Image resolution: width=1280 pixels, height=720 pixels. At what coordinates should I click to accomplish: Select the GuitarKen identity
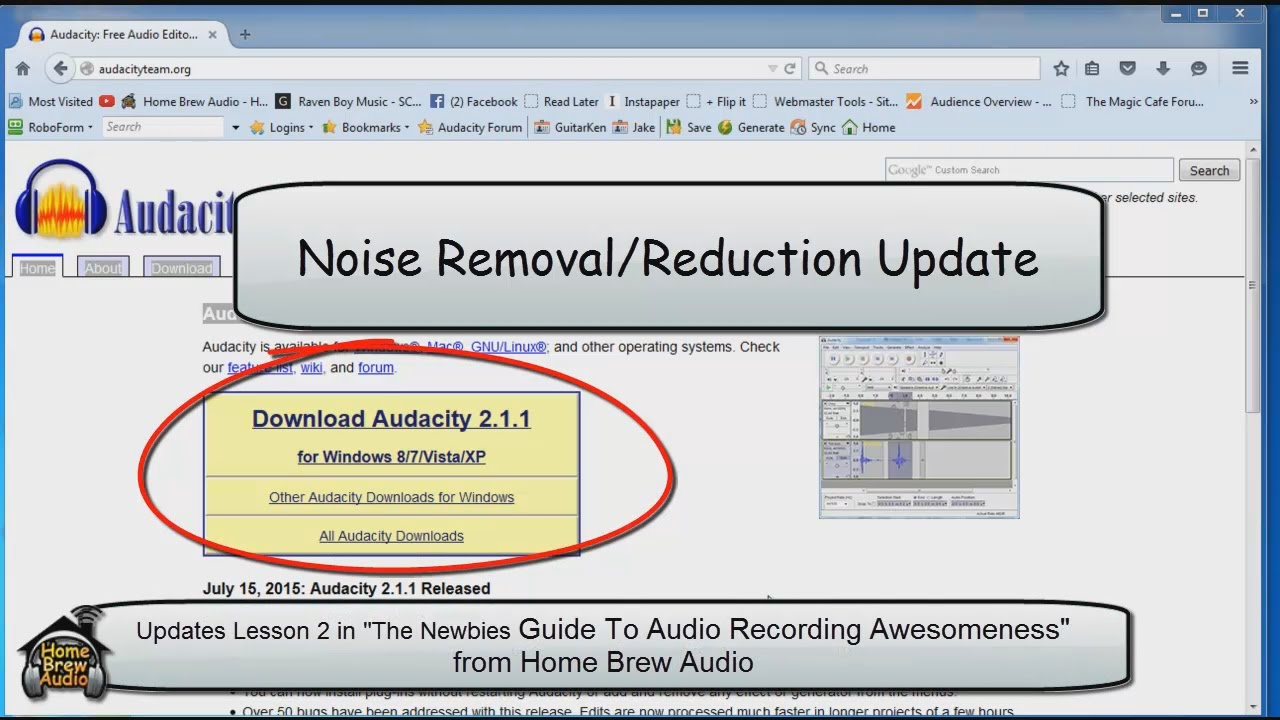pyautogui.click(x=570, y=127)
